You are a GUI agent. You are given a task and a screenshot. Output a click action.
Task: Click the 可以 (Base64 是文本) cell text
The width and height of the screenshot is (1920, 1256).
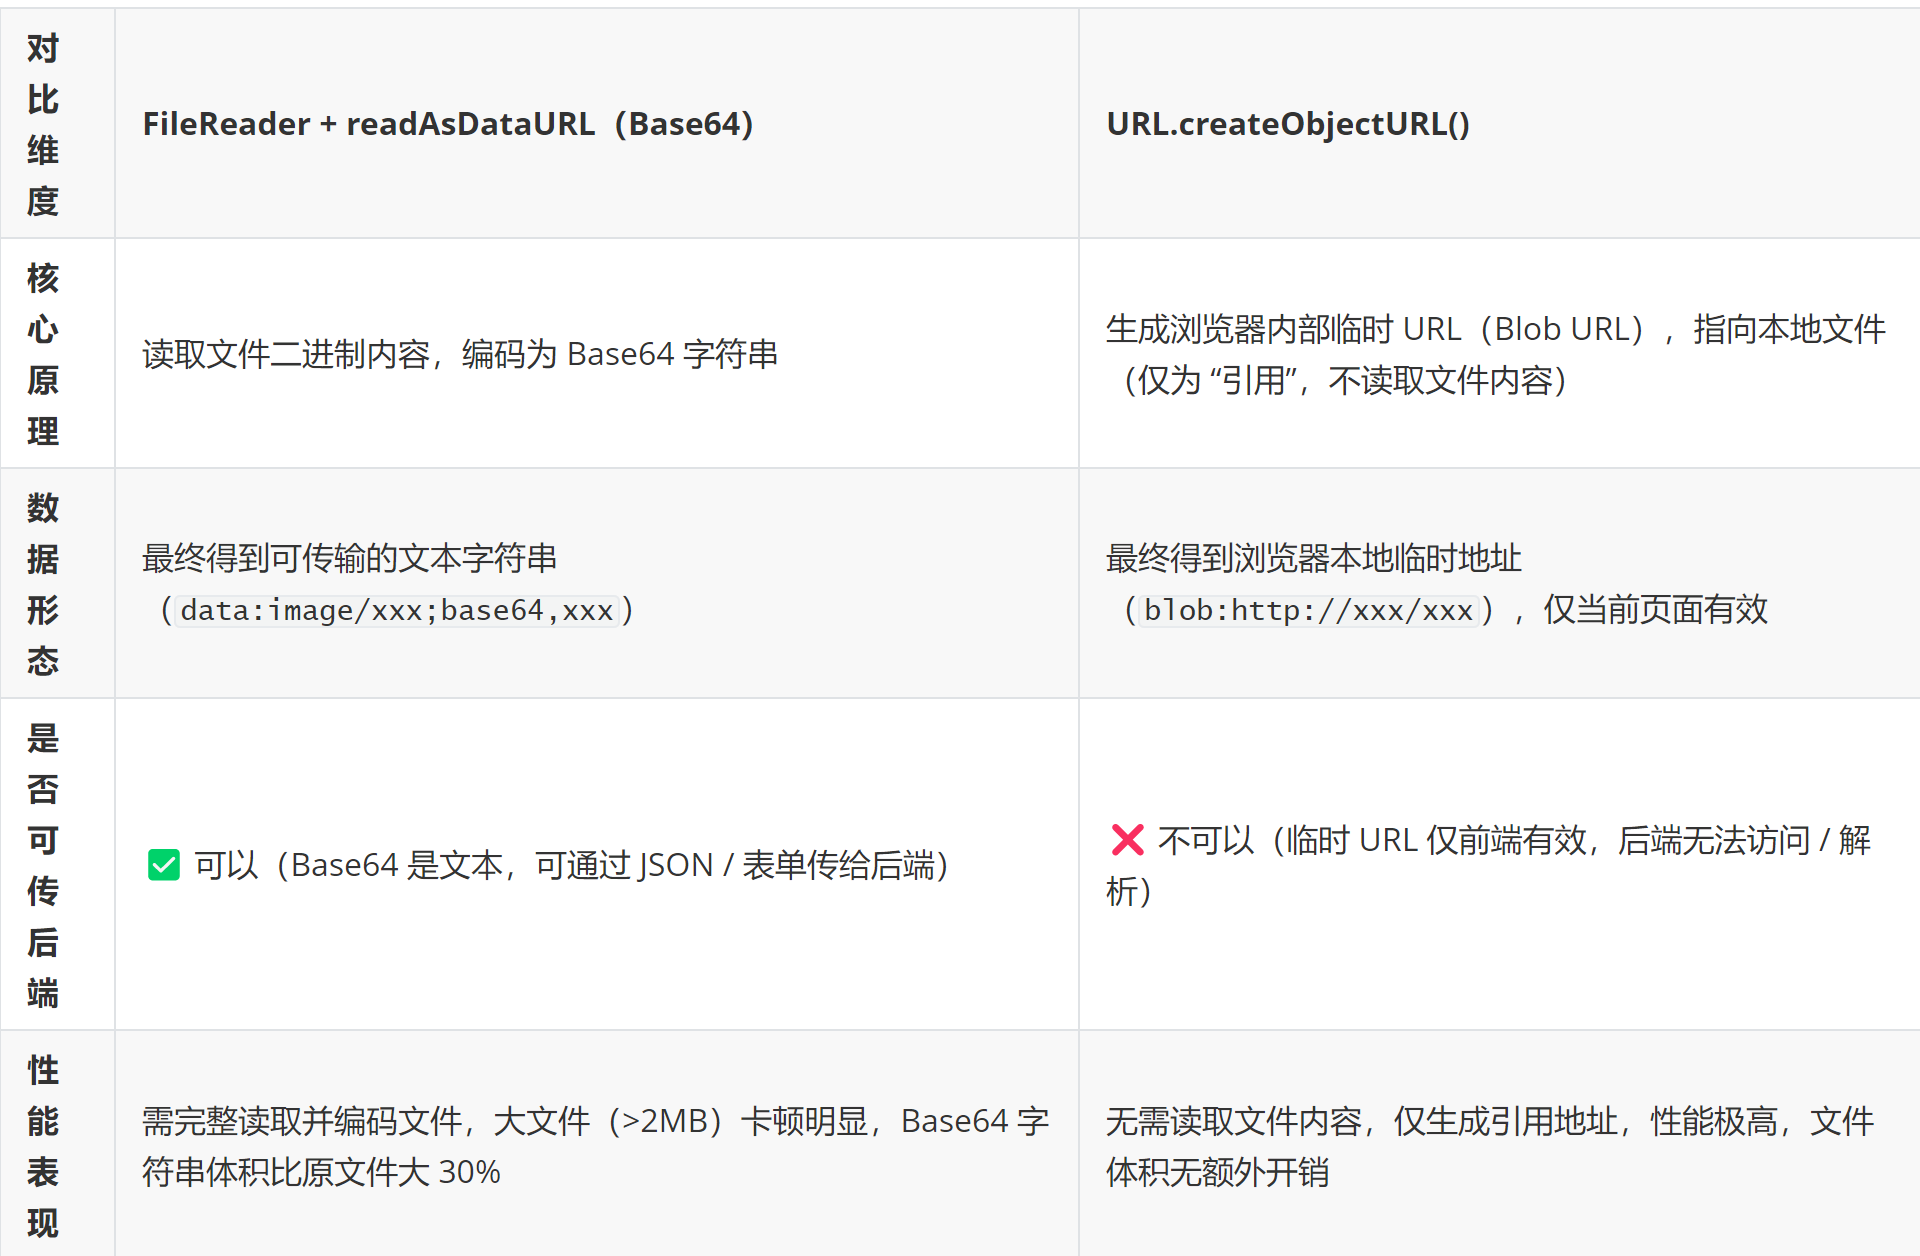pos(571,865)
